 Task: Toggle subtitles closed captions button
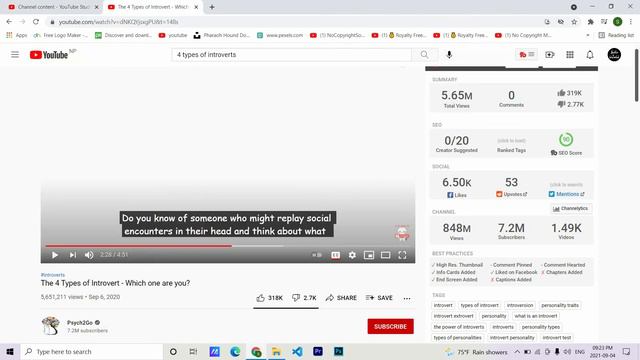point(336,255)
